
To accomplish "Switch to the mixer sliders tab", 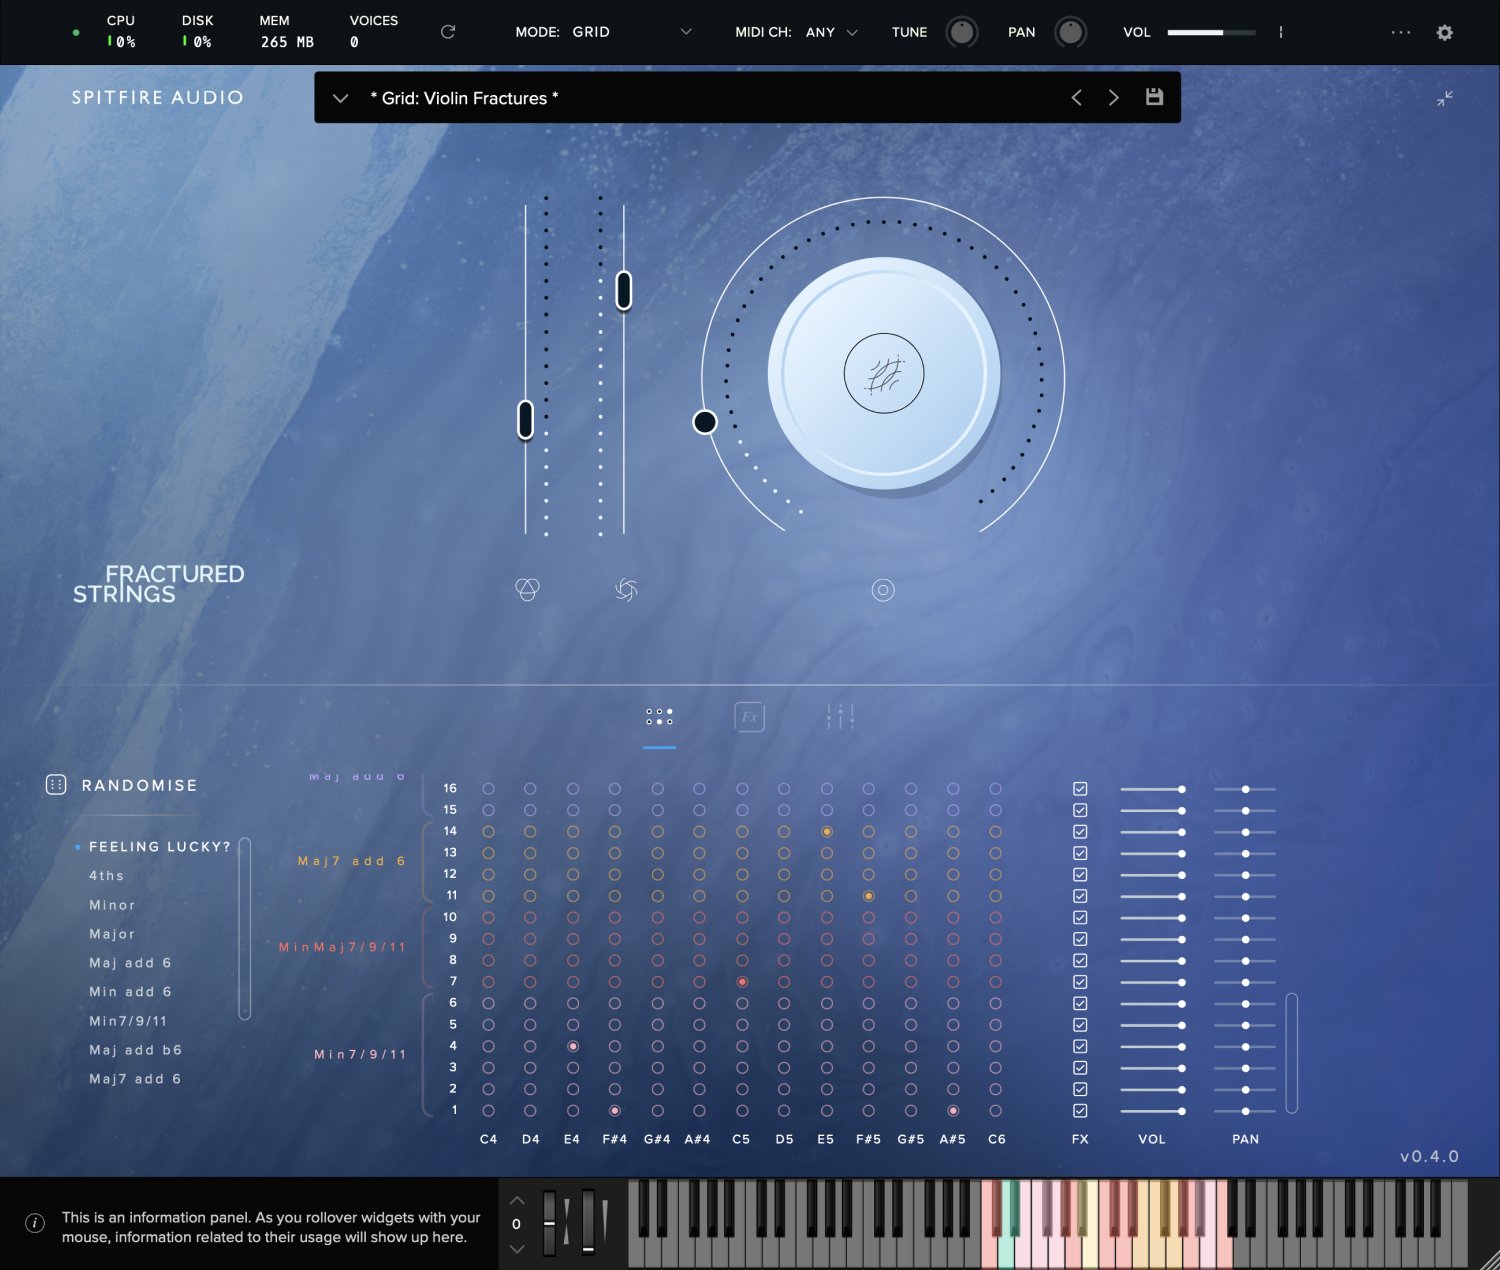I will tap(840, 717).
